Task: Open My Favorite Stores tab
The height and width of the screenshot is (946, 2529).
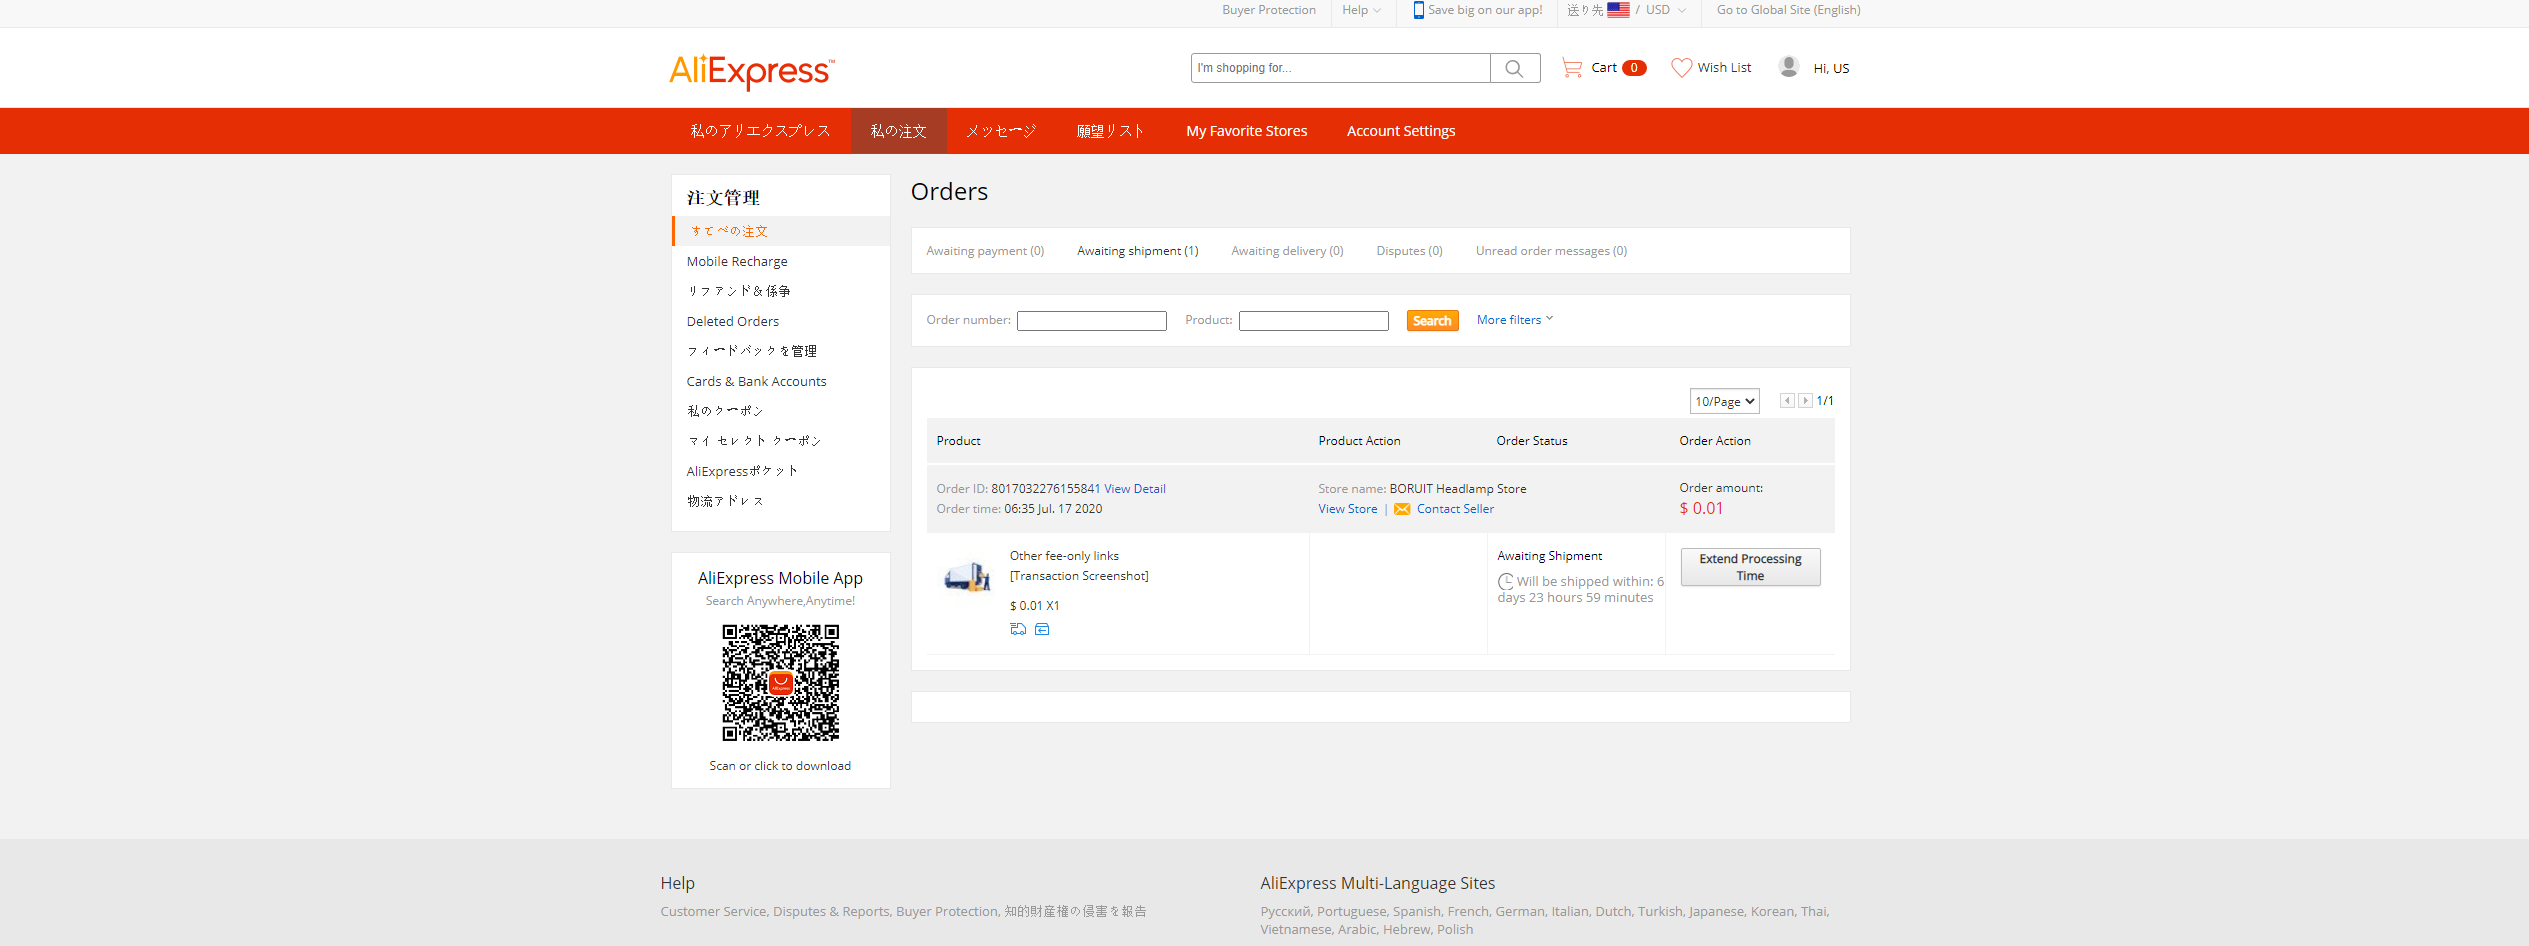Action: [1246, 131]
